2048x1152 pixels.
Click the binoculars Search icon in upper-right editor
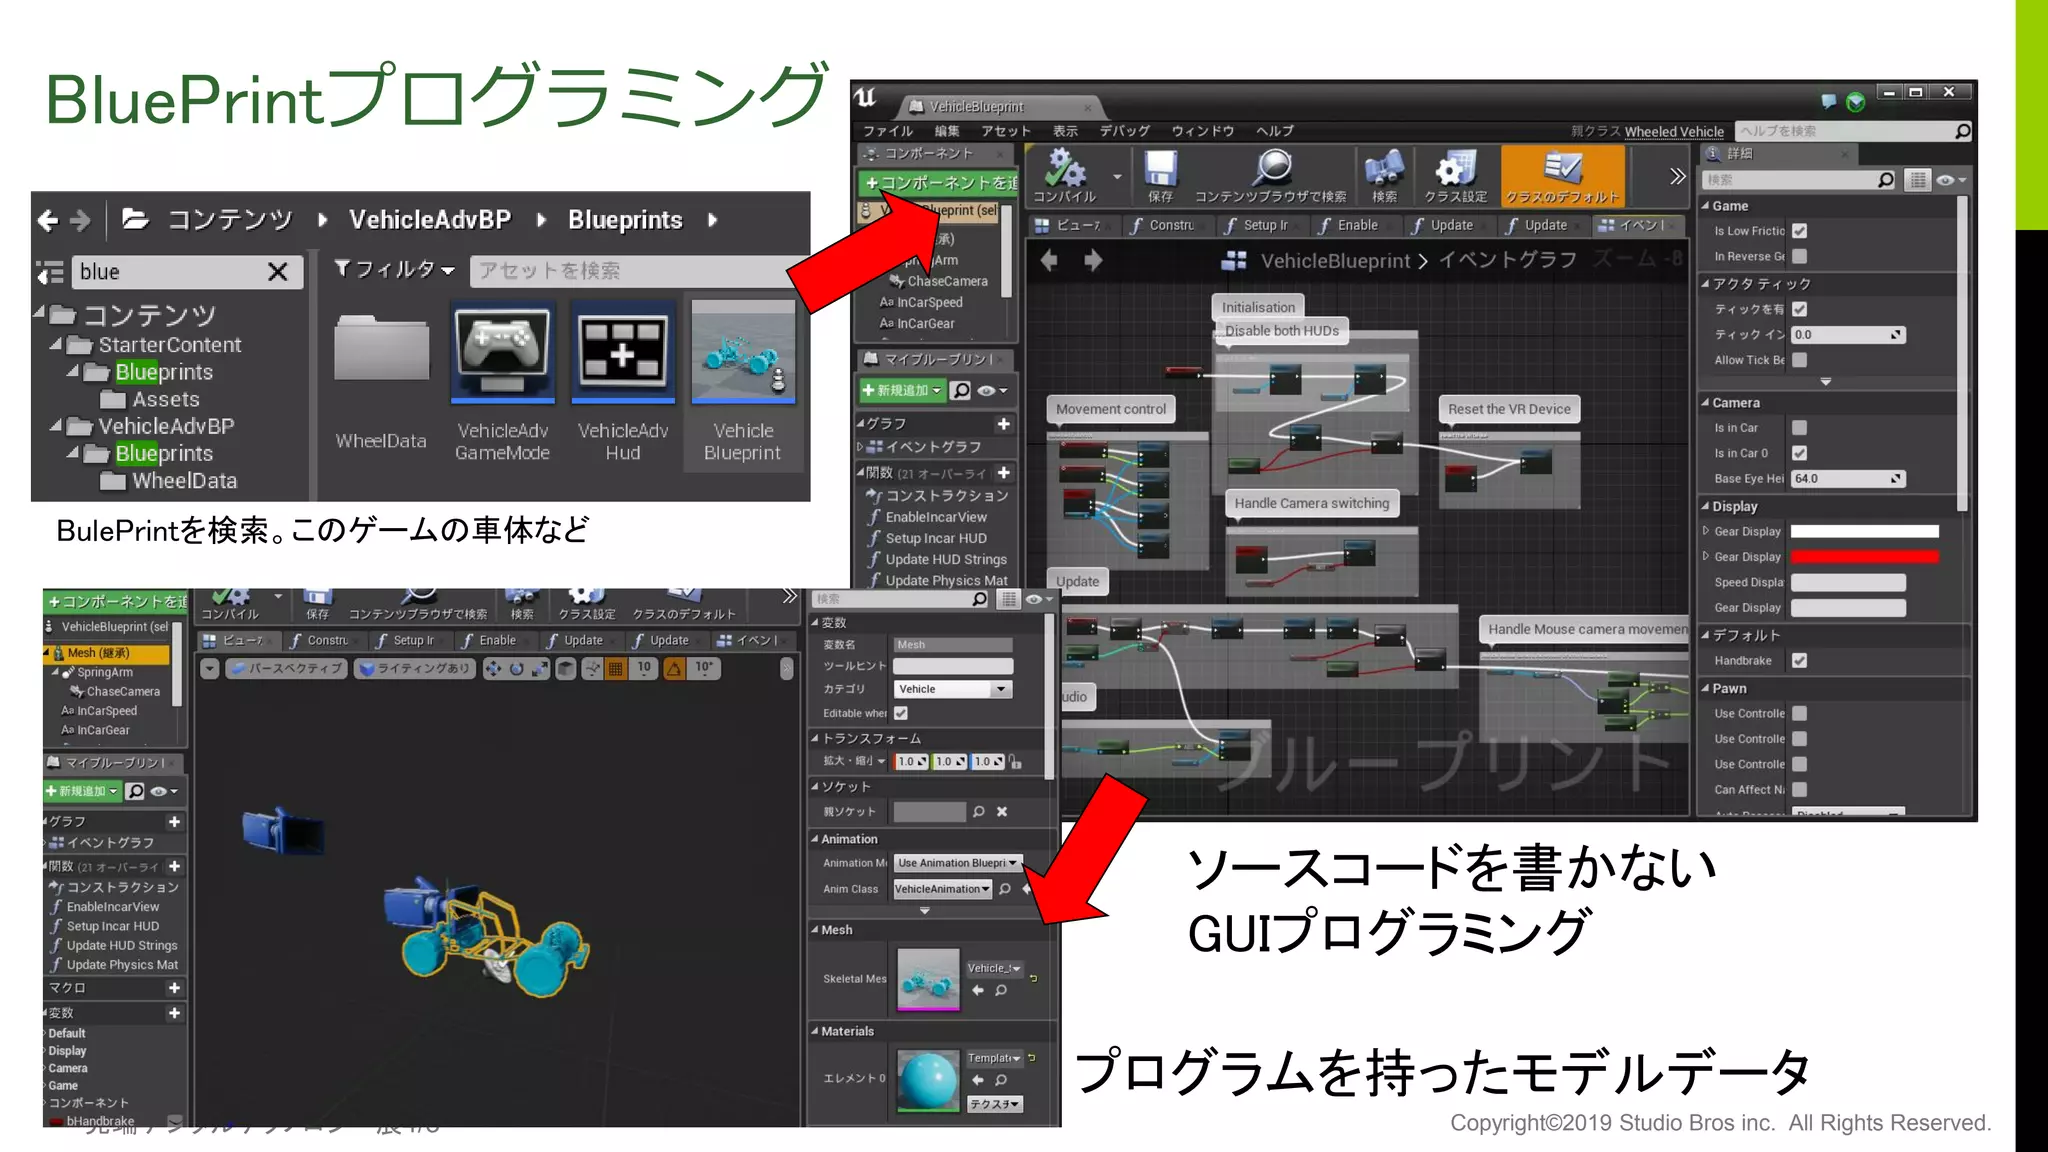[x=1384, y=167]
